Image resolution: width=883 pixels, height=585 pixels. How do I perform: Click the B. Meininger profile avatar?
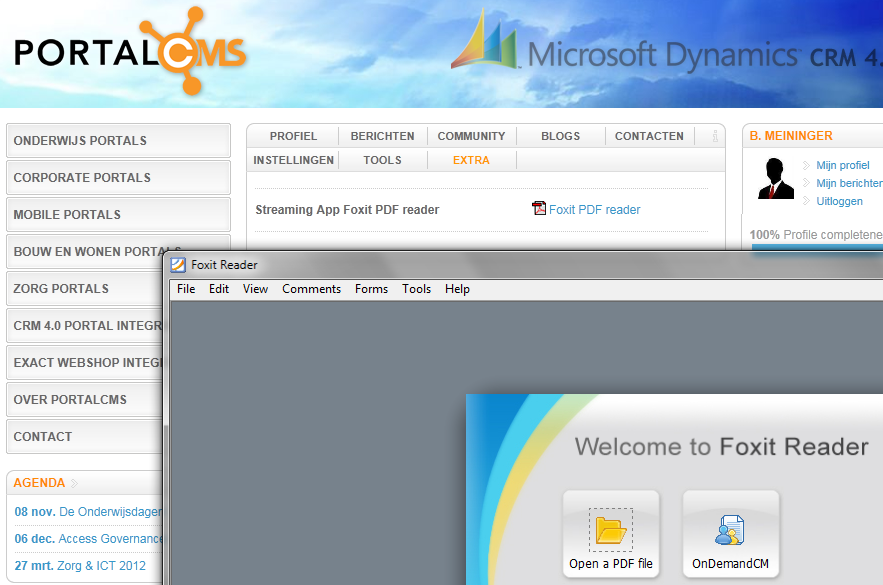tap(776, 178)
